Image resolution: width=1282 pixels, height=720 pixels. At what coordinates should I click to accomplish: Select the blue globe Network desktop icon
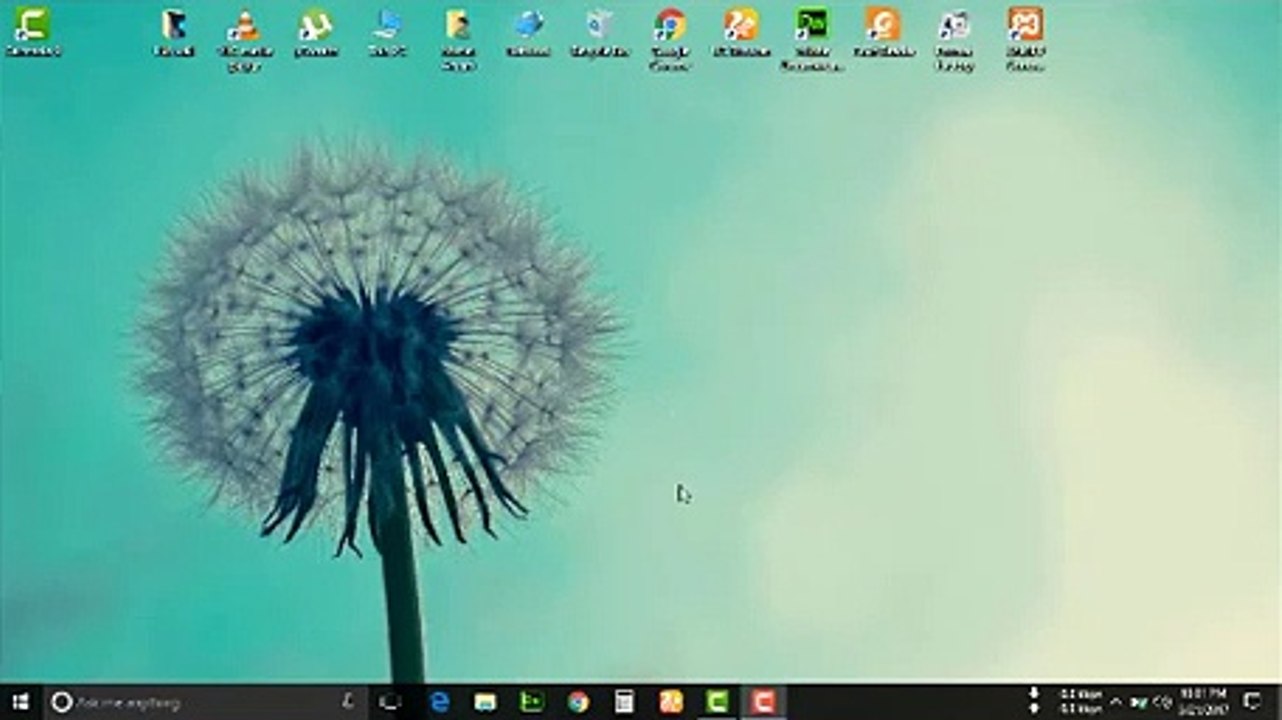point(528,31)
